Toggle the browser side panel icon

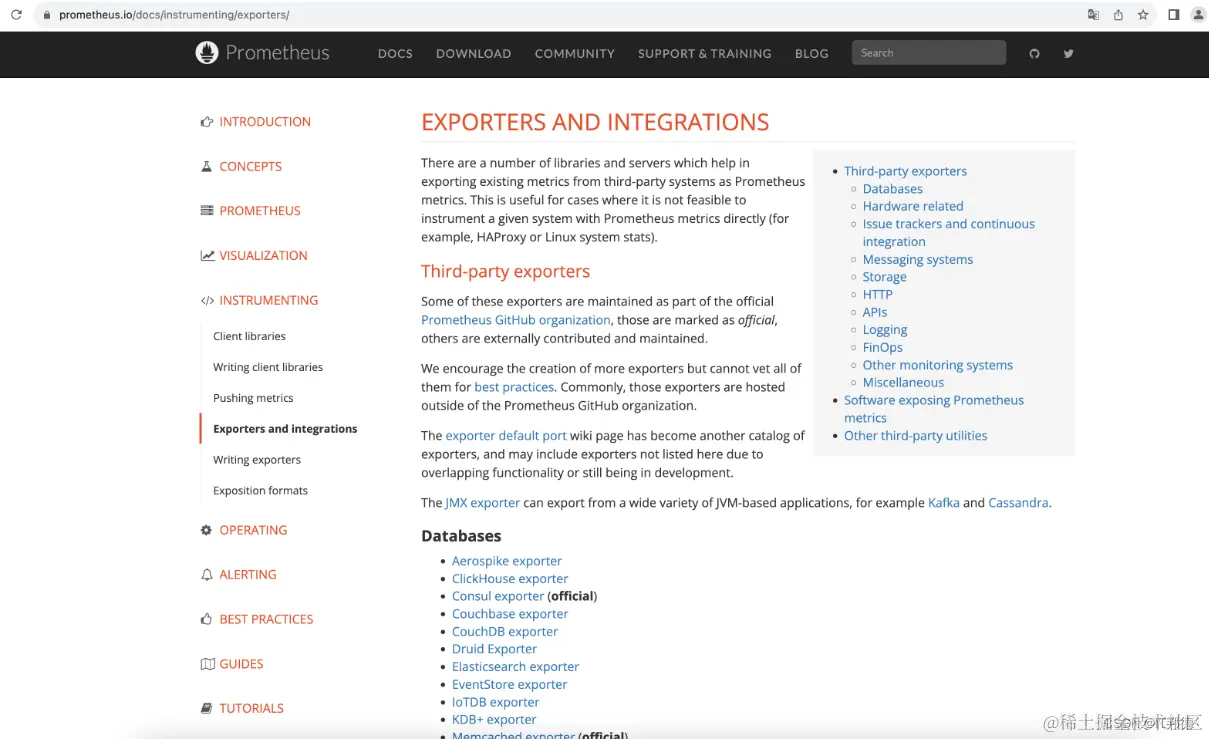click(1174, 15)
